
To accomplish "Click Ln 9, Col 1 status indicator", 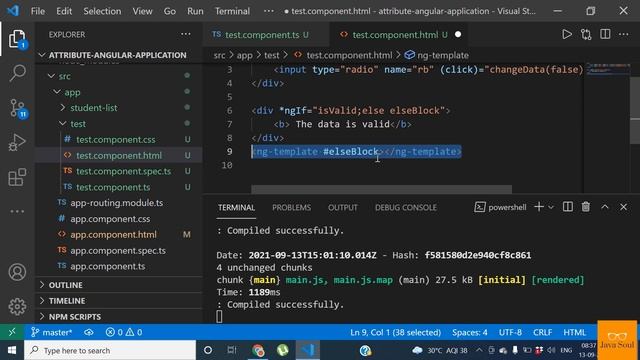I will (396, 332).
